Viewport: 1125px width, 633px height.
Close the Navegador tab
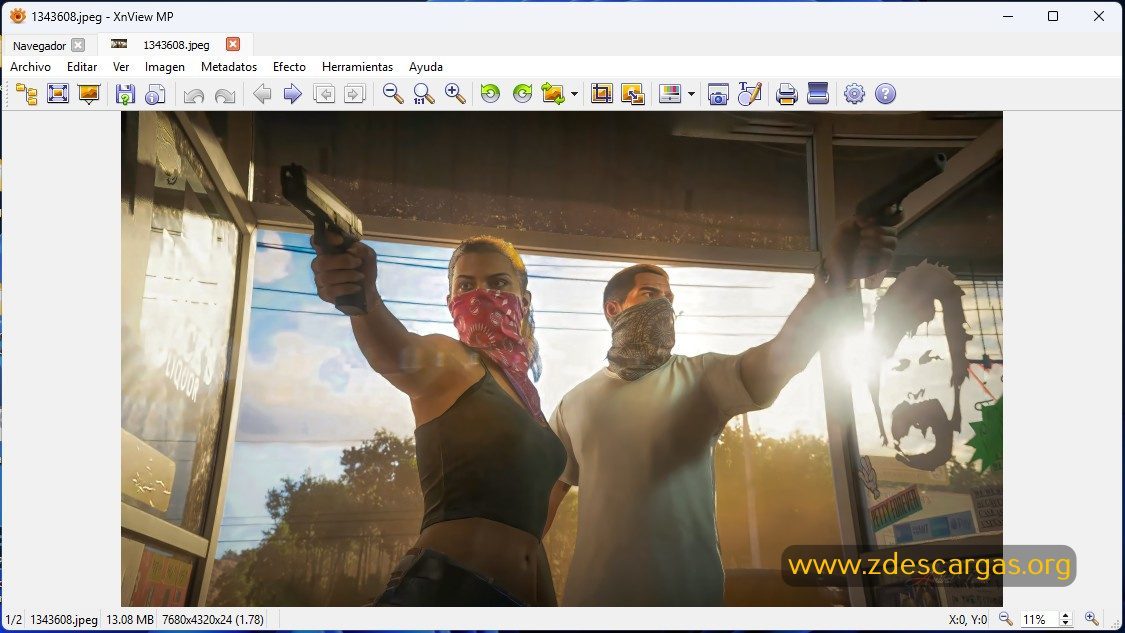77,45
